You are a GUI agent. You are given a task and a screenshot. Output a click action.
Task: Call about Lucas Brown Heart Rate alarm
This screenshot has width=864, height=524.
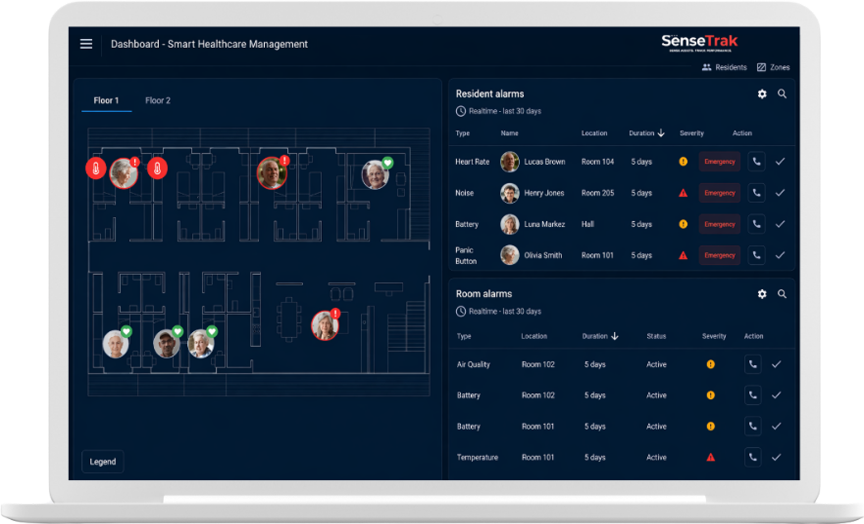coord(757,161)
